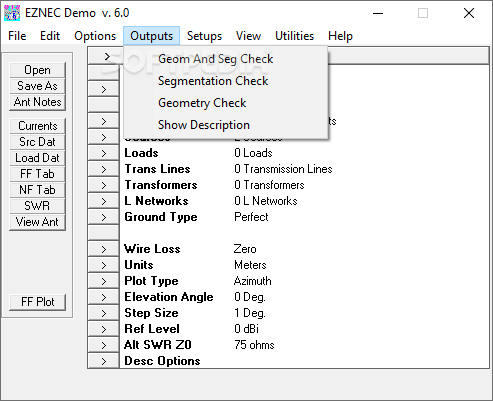
Task: Open Ant Notes
Action: pos(37,102)
